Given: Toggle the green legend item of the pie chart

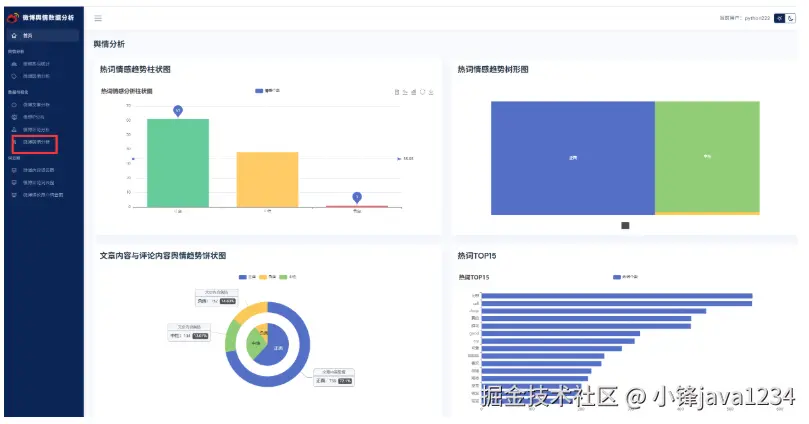Looking at the screenshot, I should 287,277.
